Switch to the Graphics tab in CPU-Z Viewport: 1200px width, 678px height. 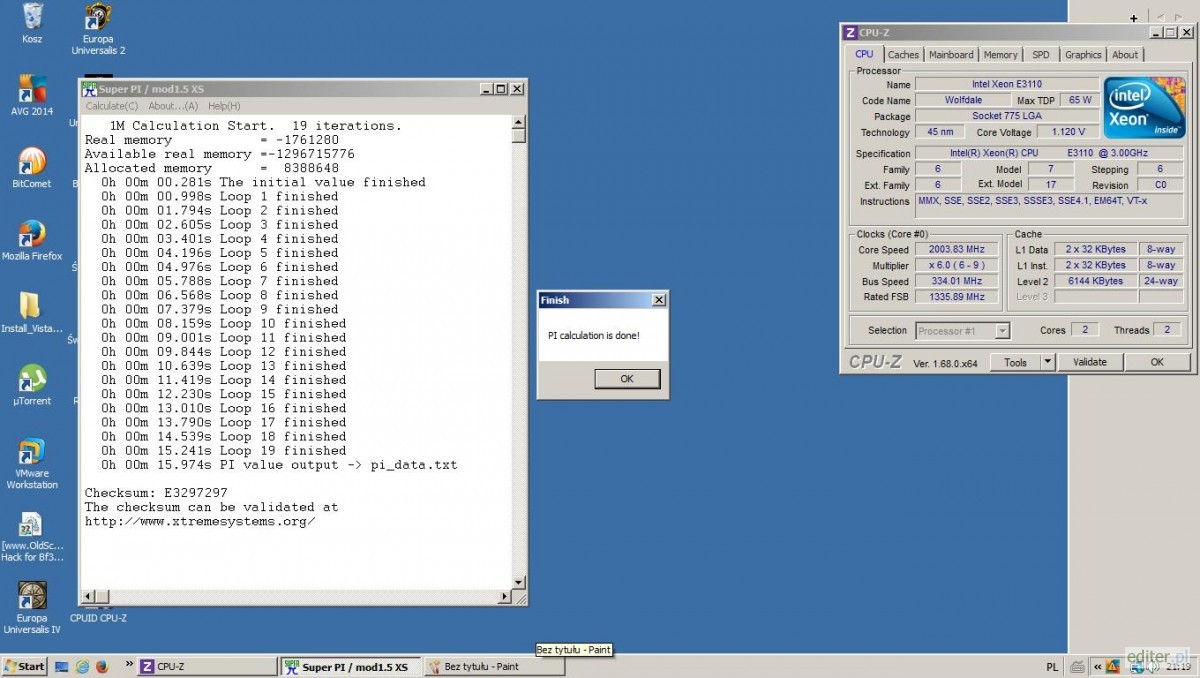tap(1083, 55)
